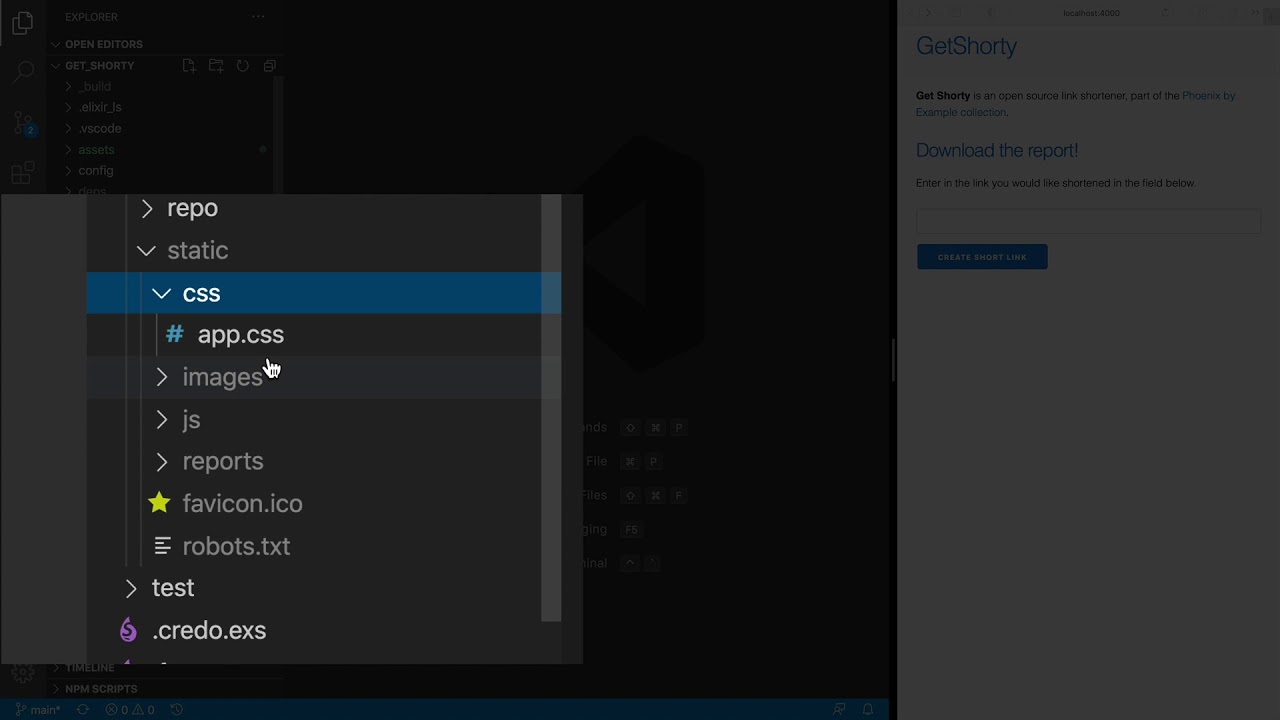
Task: Open the favicon.ico file
Action: (x=242, y=504)
